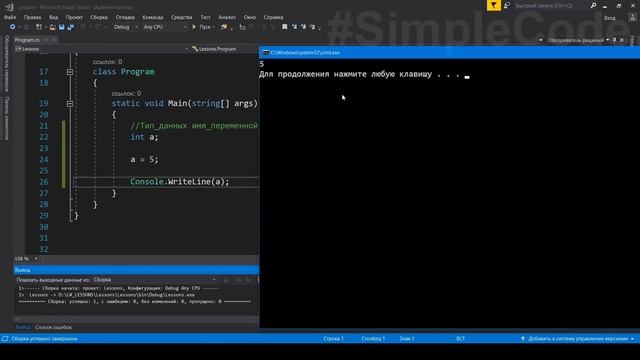Click the toolbar icon left of the bookmark icon group
This screenshot has height=360, width=640.
click(x=242, y=27)
